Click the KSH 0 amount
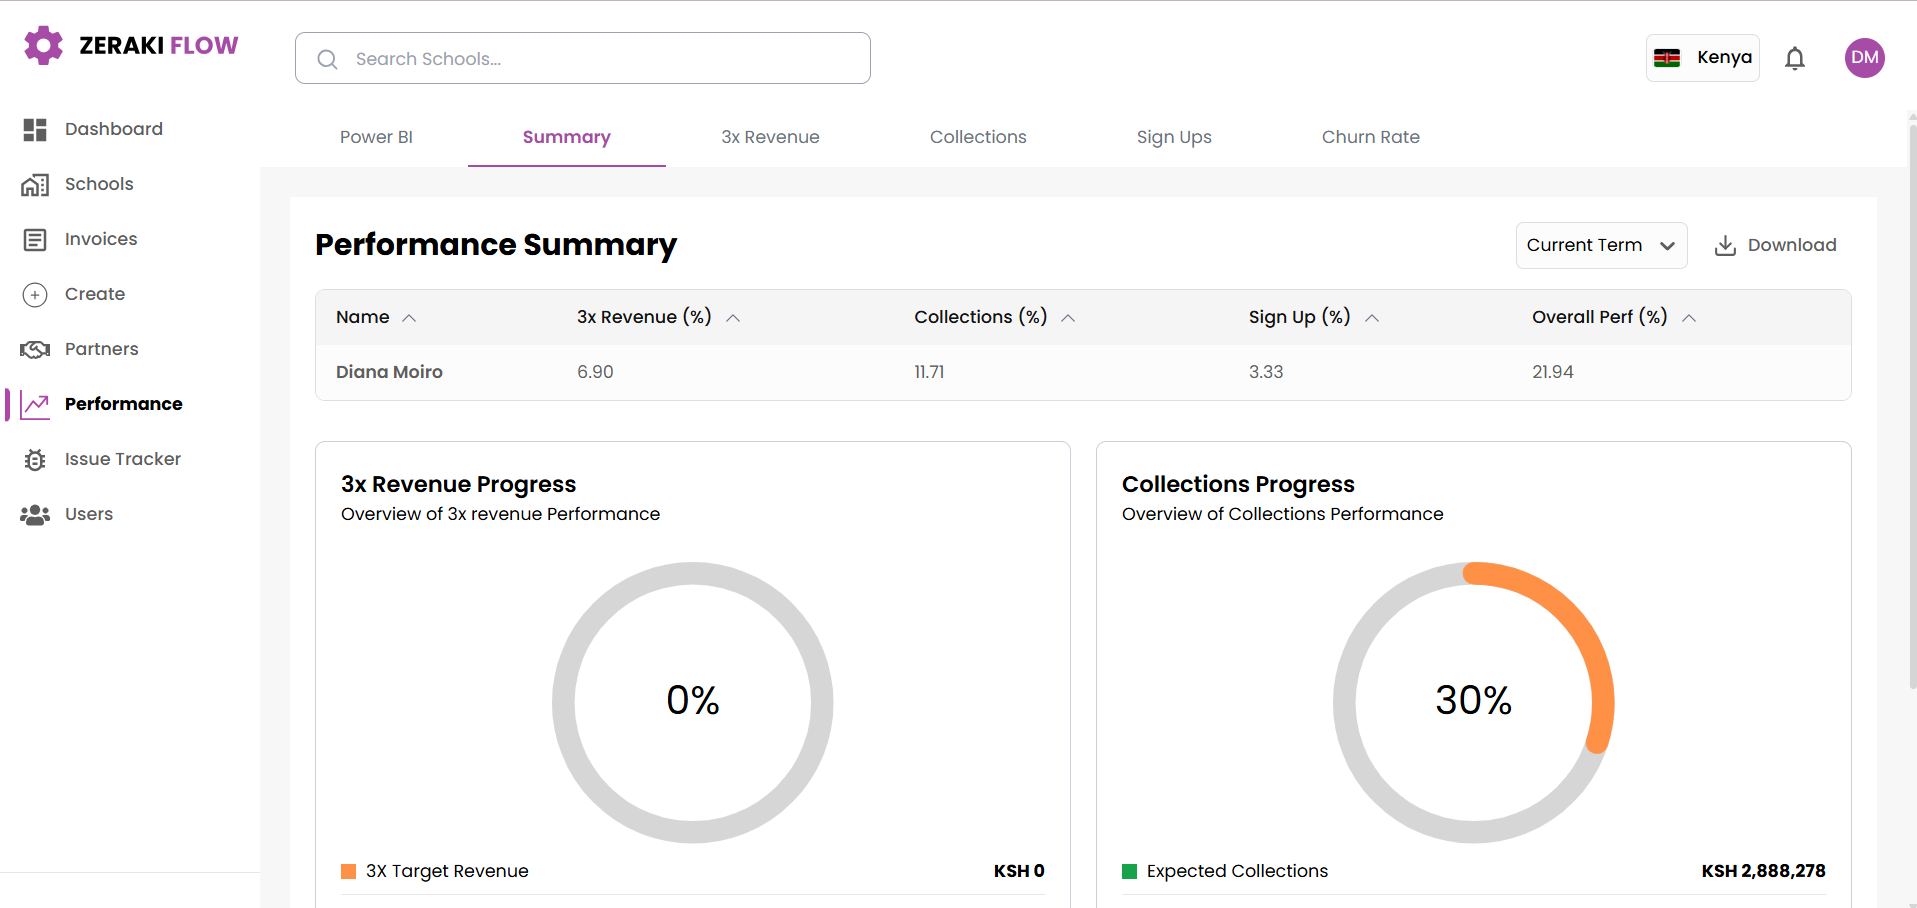The width and height of the screenshot is (1917, 908). pyautogui.click(x=1019, y=871)
